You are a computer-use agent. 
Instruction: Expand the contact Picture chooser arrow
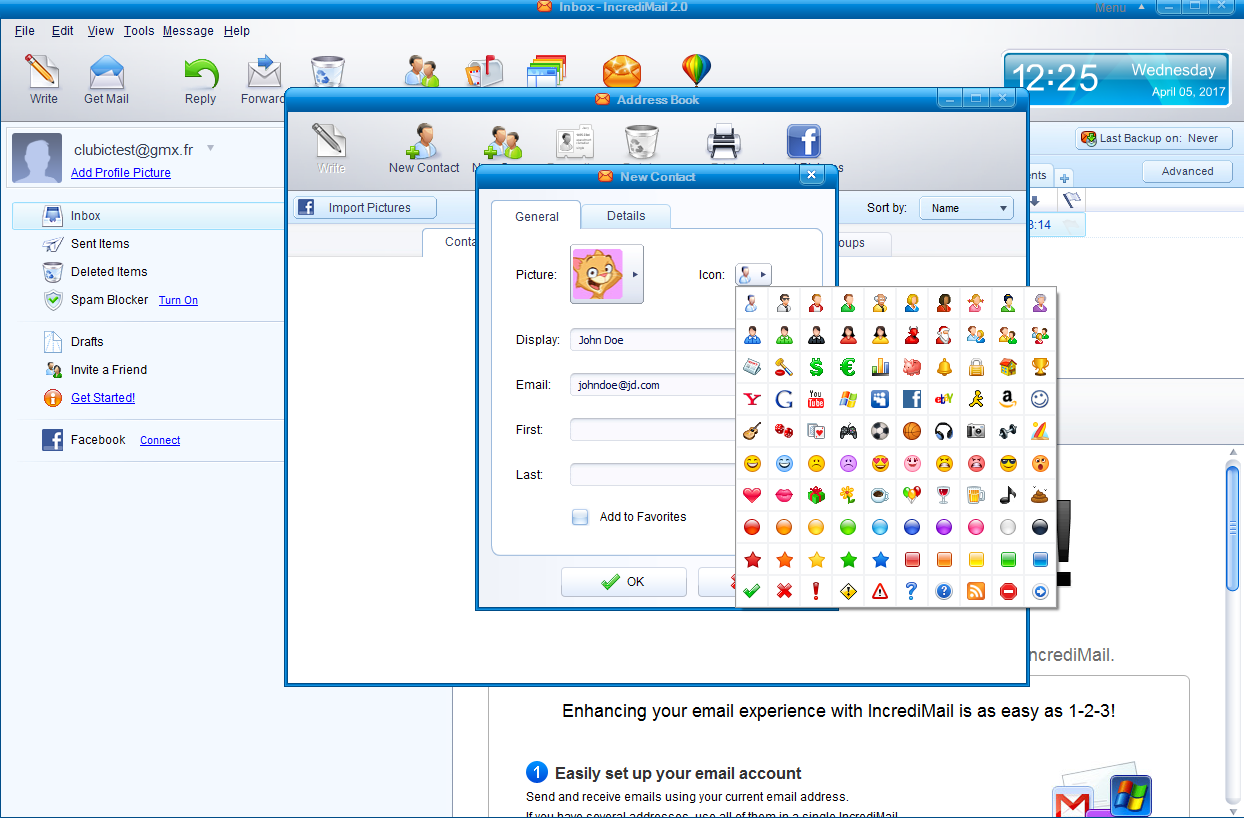(x=634, y=274)
